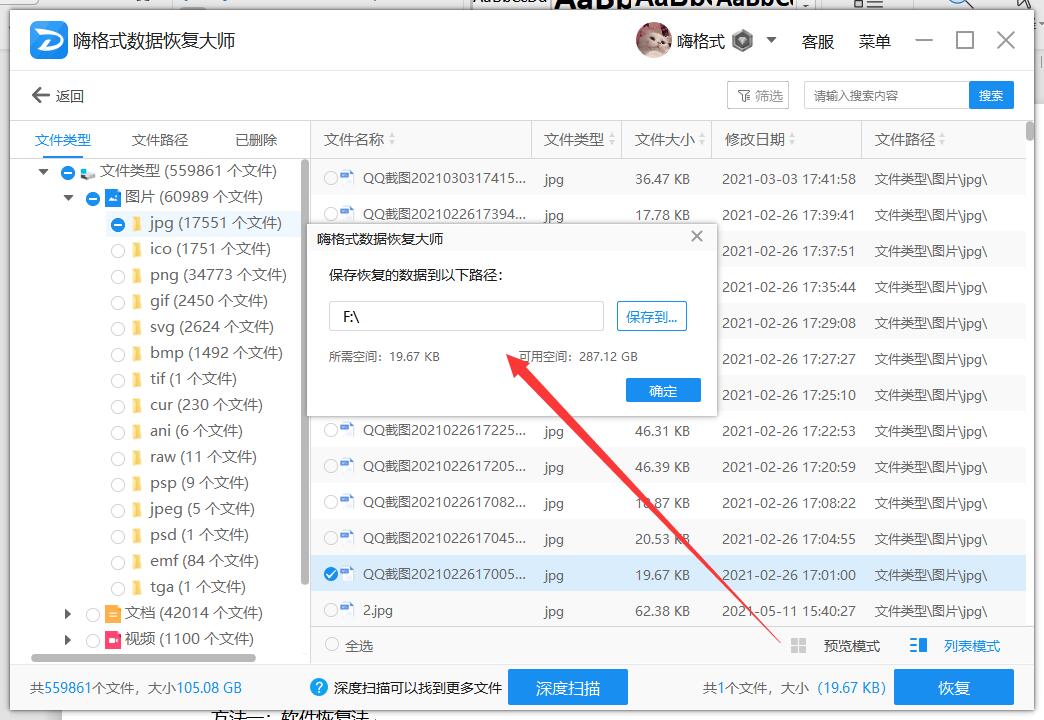This screenshot has height=720, width=1044.
Task: Click the tree panel horizontal scrollbar
Action: coord(143,658)
